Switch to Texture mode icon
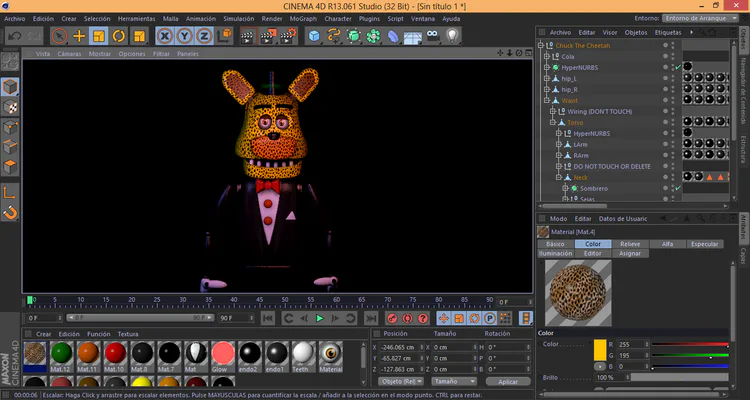 [10, 108]
